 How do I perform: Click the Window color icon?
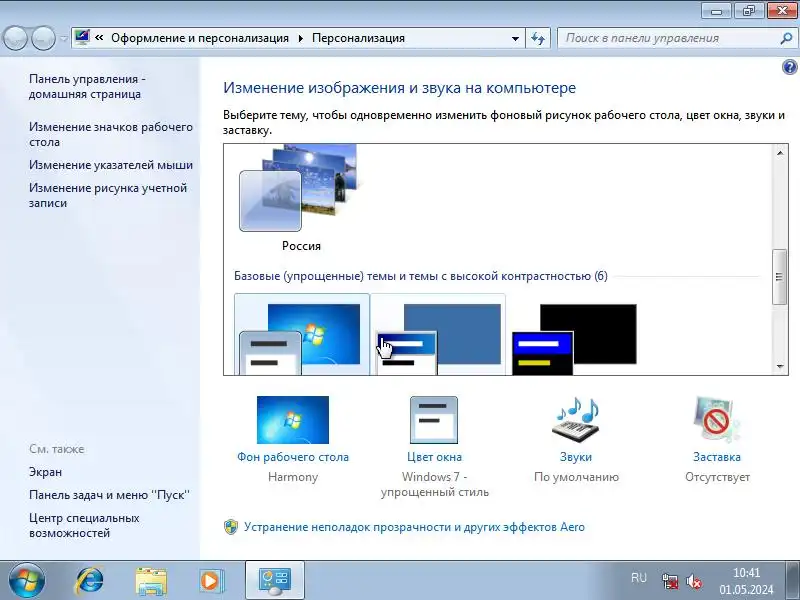[x=434, y=420]
